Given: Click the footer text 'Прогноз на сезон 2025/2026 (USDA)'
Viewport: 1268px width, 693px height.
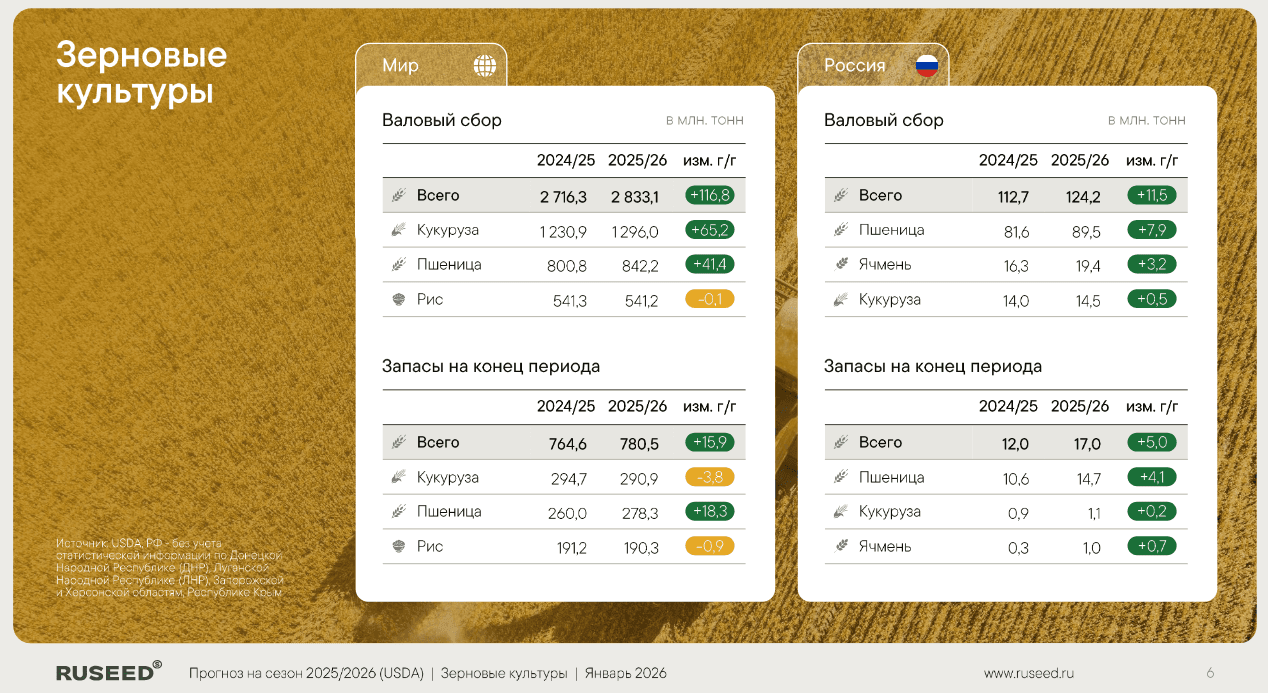Looking at the screenshot, I should click(306, 674).
